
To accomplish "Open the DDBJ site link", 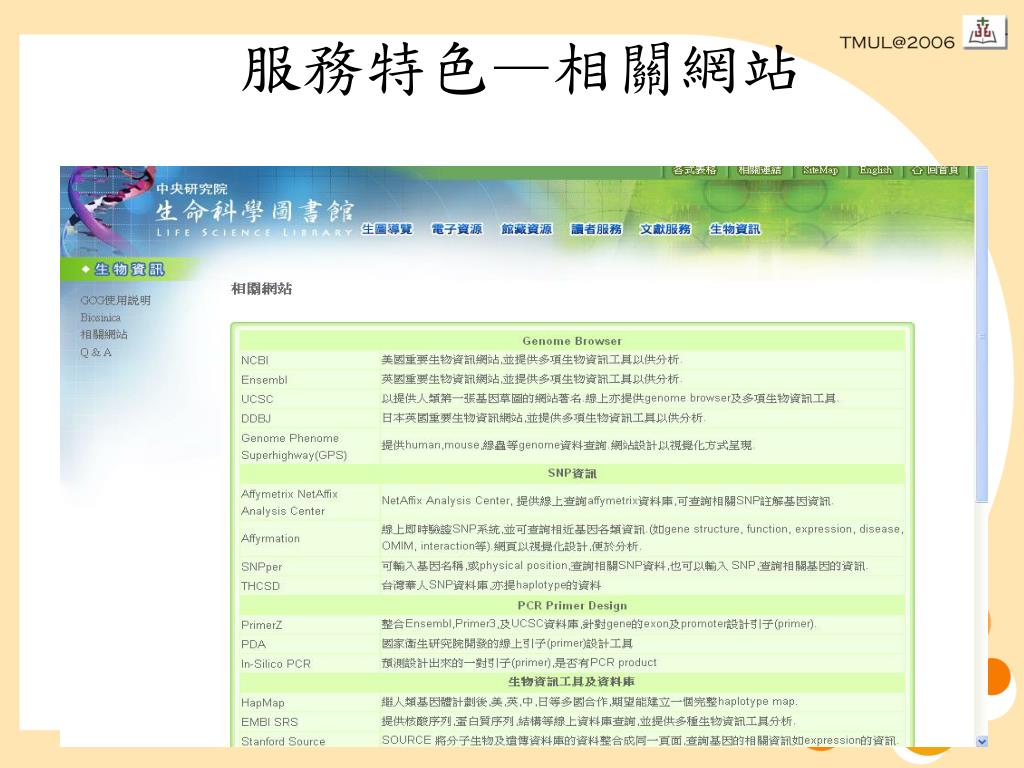I will [x=255, y=419].
